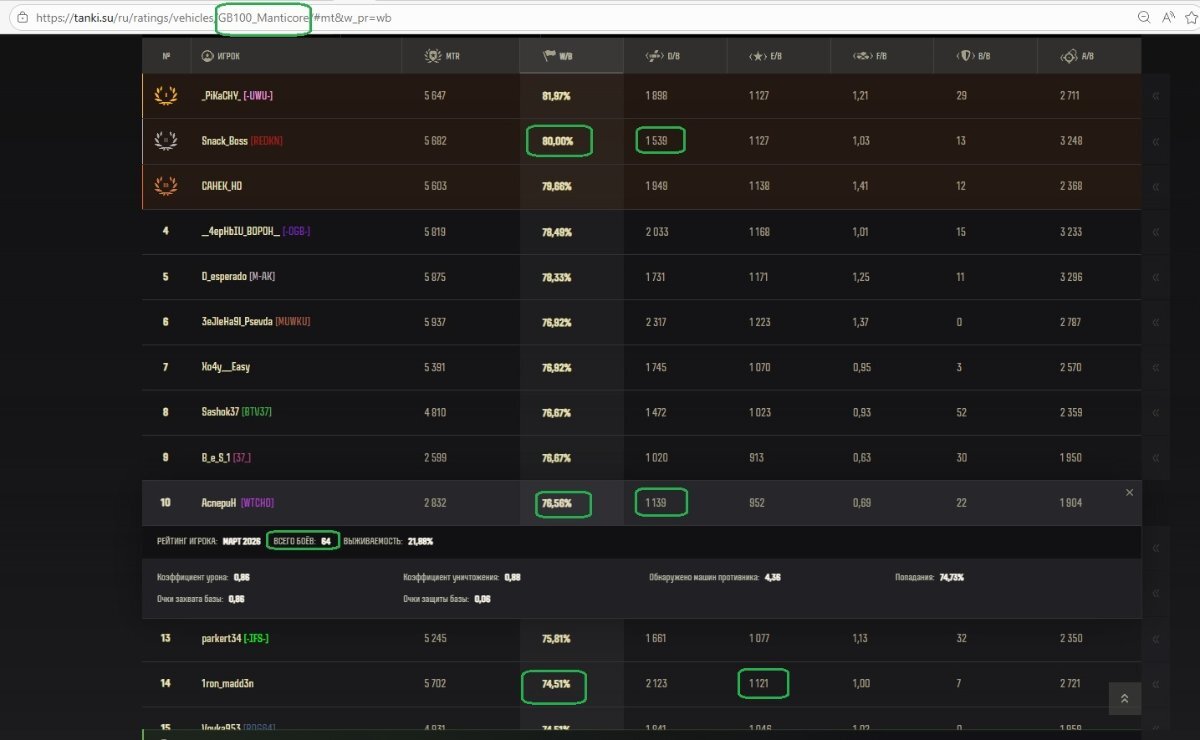Click gold laurel rank icon for _PiKaCHY_
1200x740 pixels.
coord(166,95)
